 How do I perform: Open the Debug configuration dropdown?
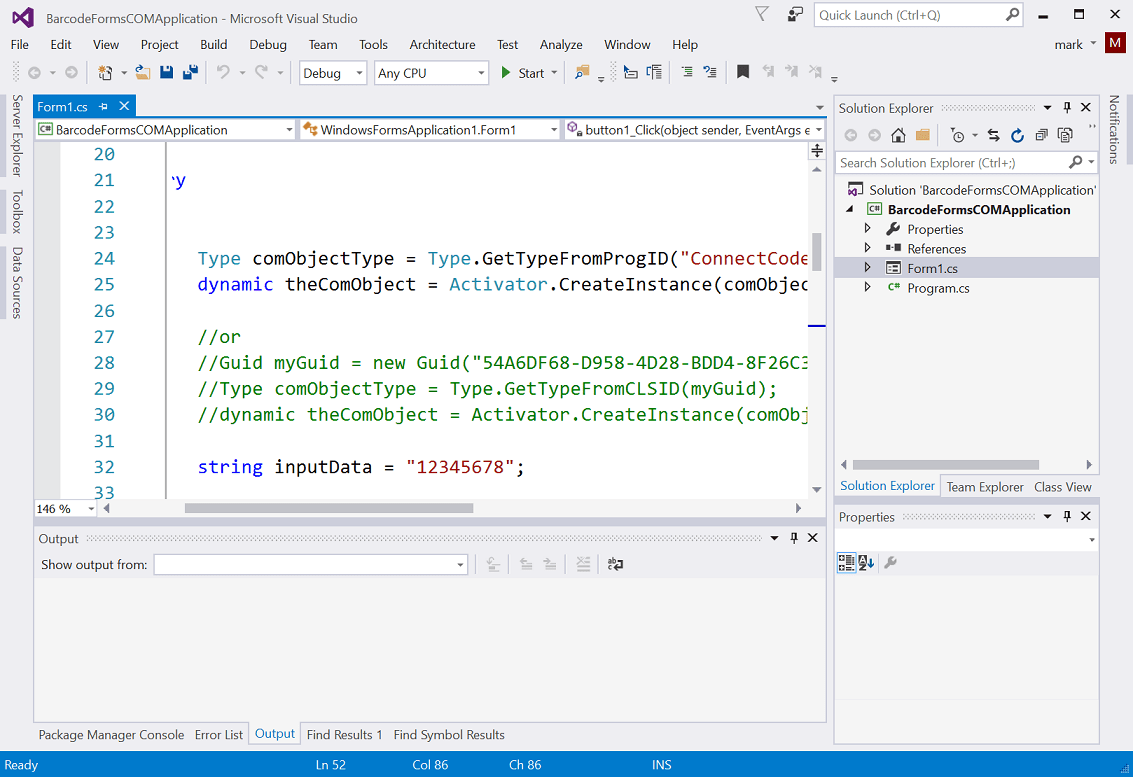[x=333, y=73]
